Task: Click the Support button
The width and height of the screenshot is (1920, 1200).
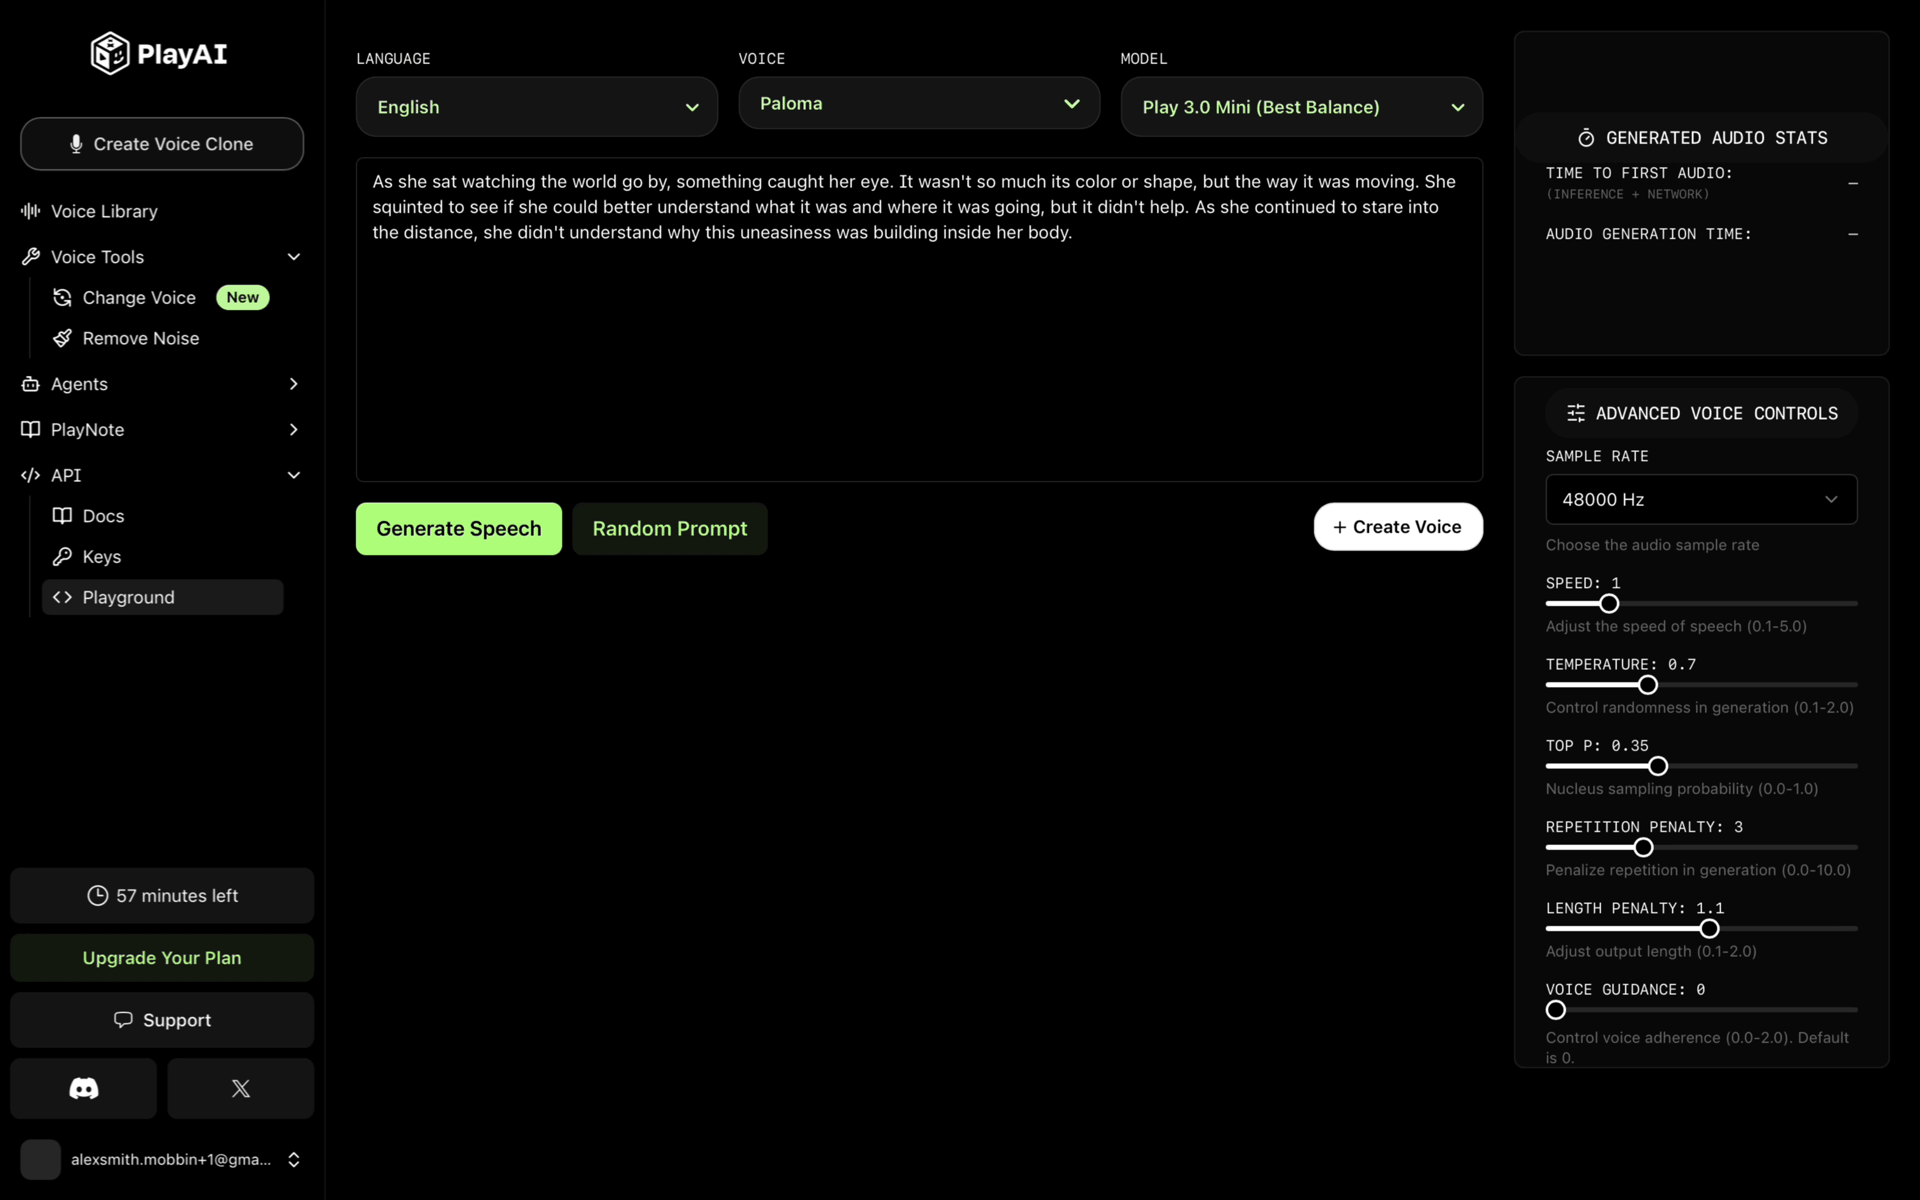Action: coord(162,1020)
